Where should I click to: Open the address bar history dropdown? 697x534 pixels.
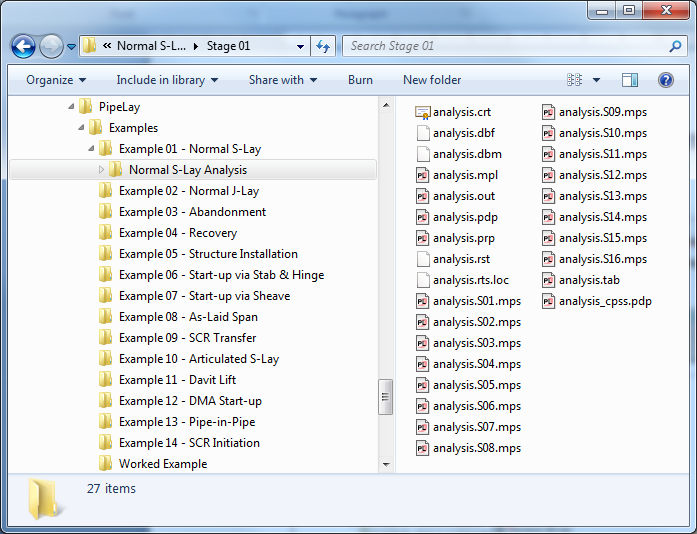pos(301,46)
